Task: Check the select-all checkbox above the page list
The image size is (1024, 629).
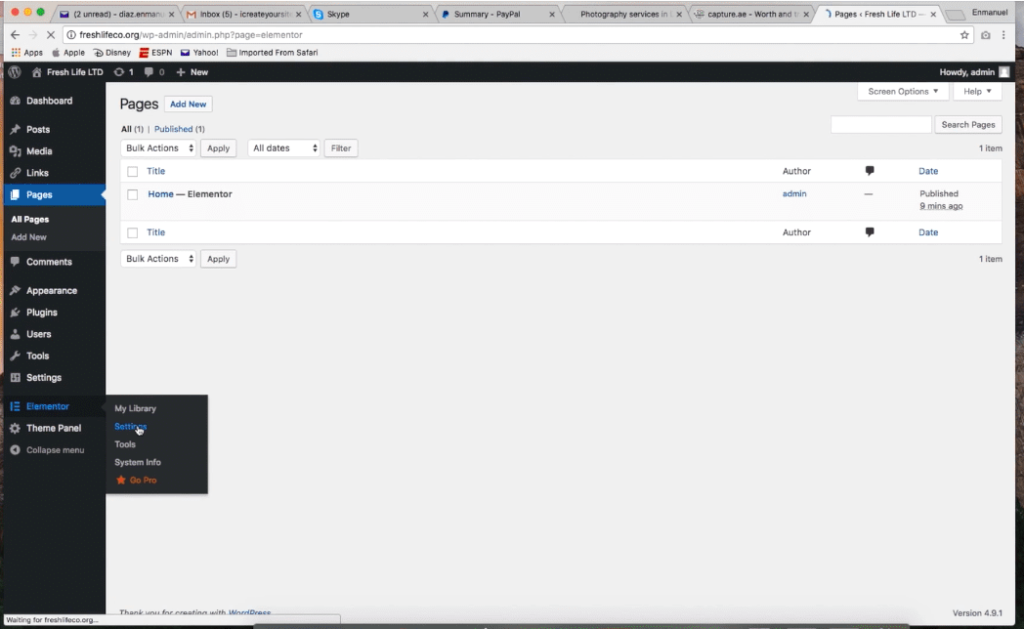Action: point(135,170)
